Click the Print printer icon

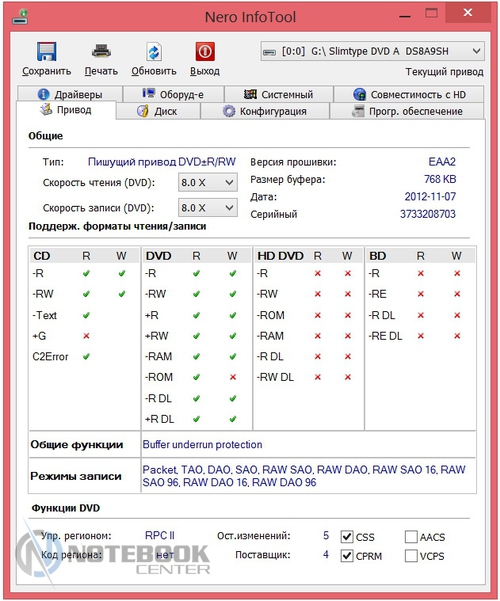(101, 51)
